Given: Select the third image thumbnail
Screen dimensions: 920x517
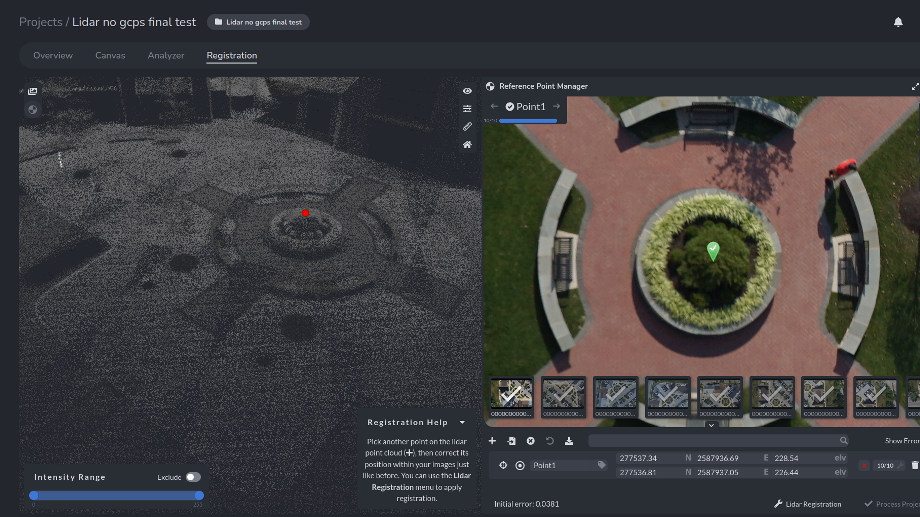Looking at the screenshot, I should [615, 397].
